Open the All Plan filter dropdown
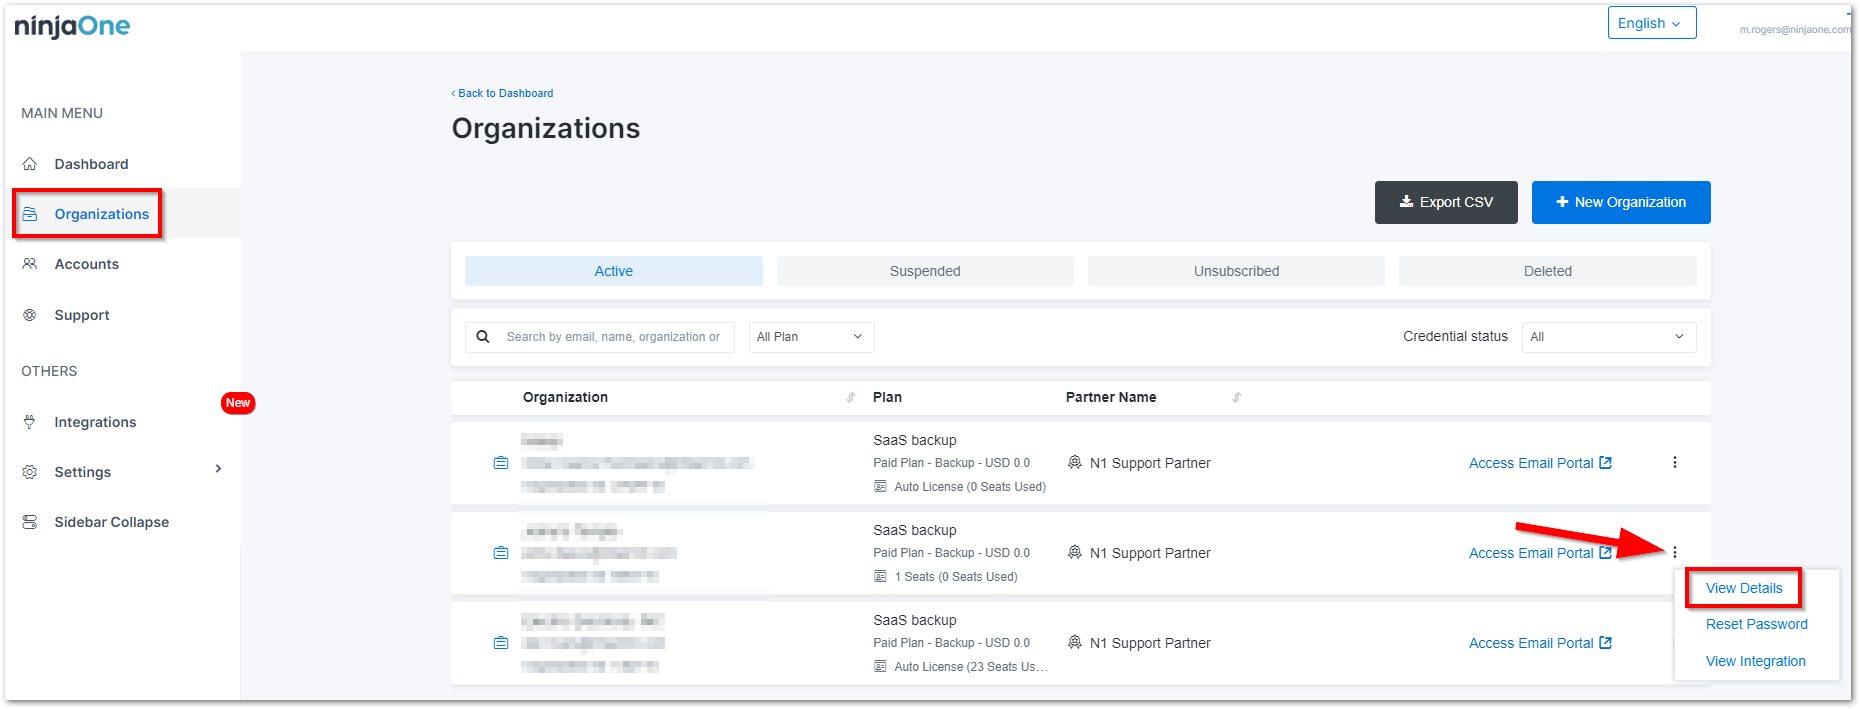1860x709 pixels. click(811, 337)
